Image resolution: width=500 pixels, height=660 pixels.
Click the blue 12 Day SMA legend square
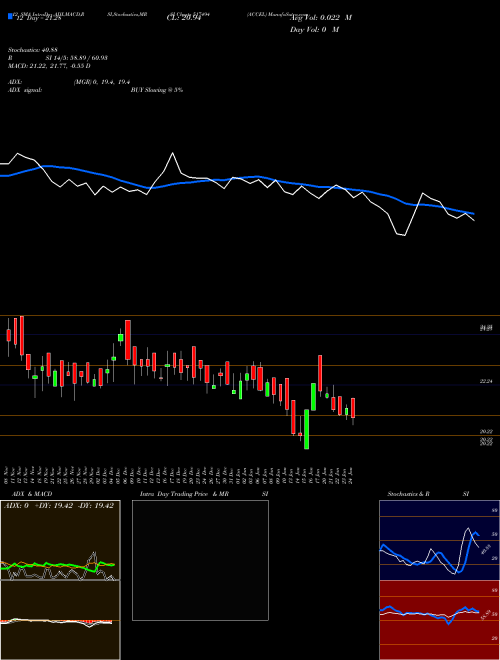click(10, 16)
